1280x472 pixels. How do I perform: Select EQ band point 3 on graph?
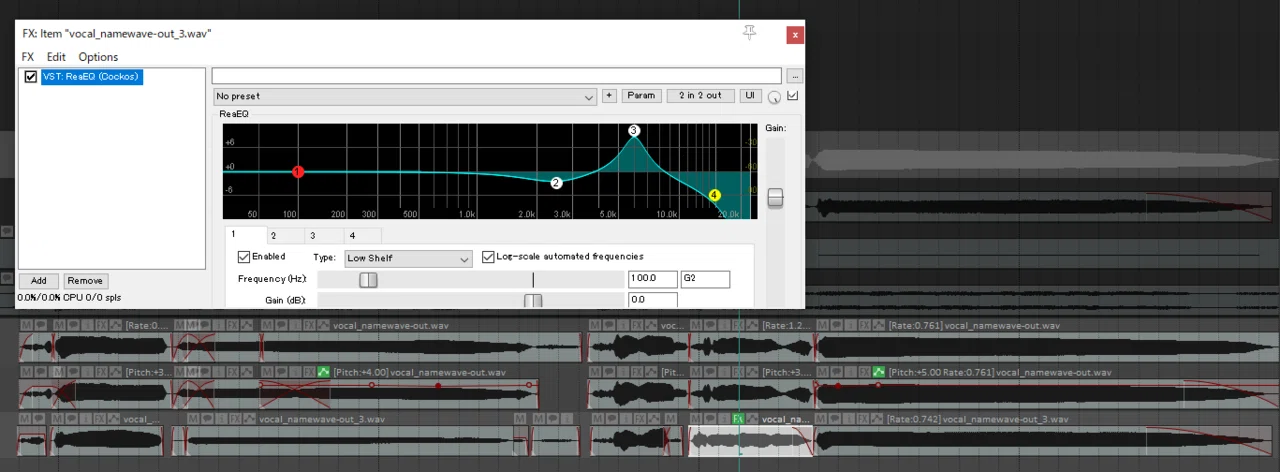[x=634, y=131]
